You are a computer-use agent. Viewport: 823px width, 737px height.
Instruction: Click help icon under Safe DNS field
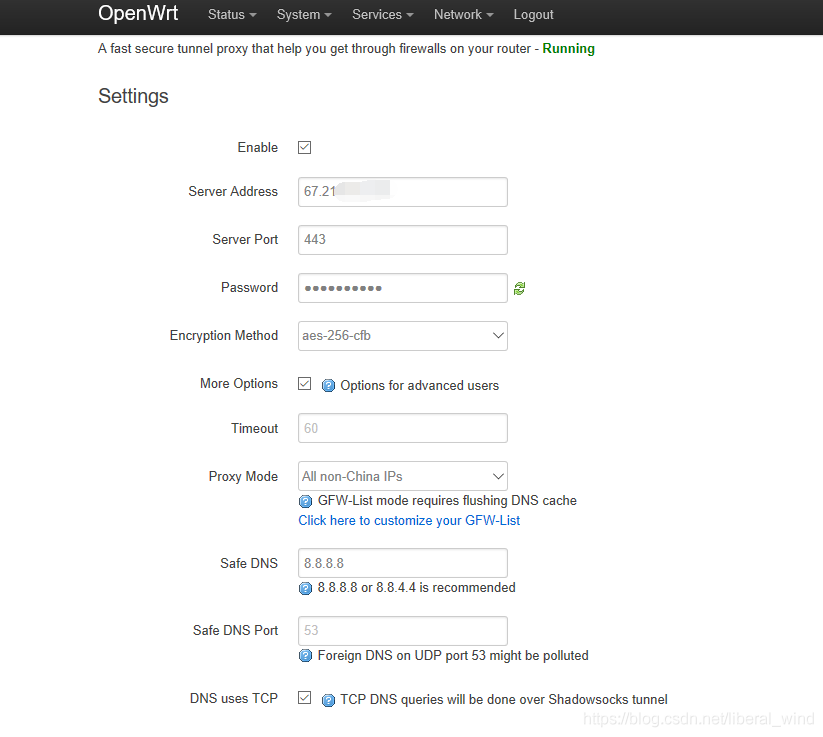coord(306,588)
